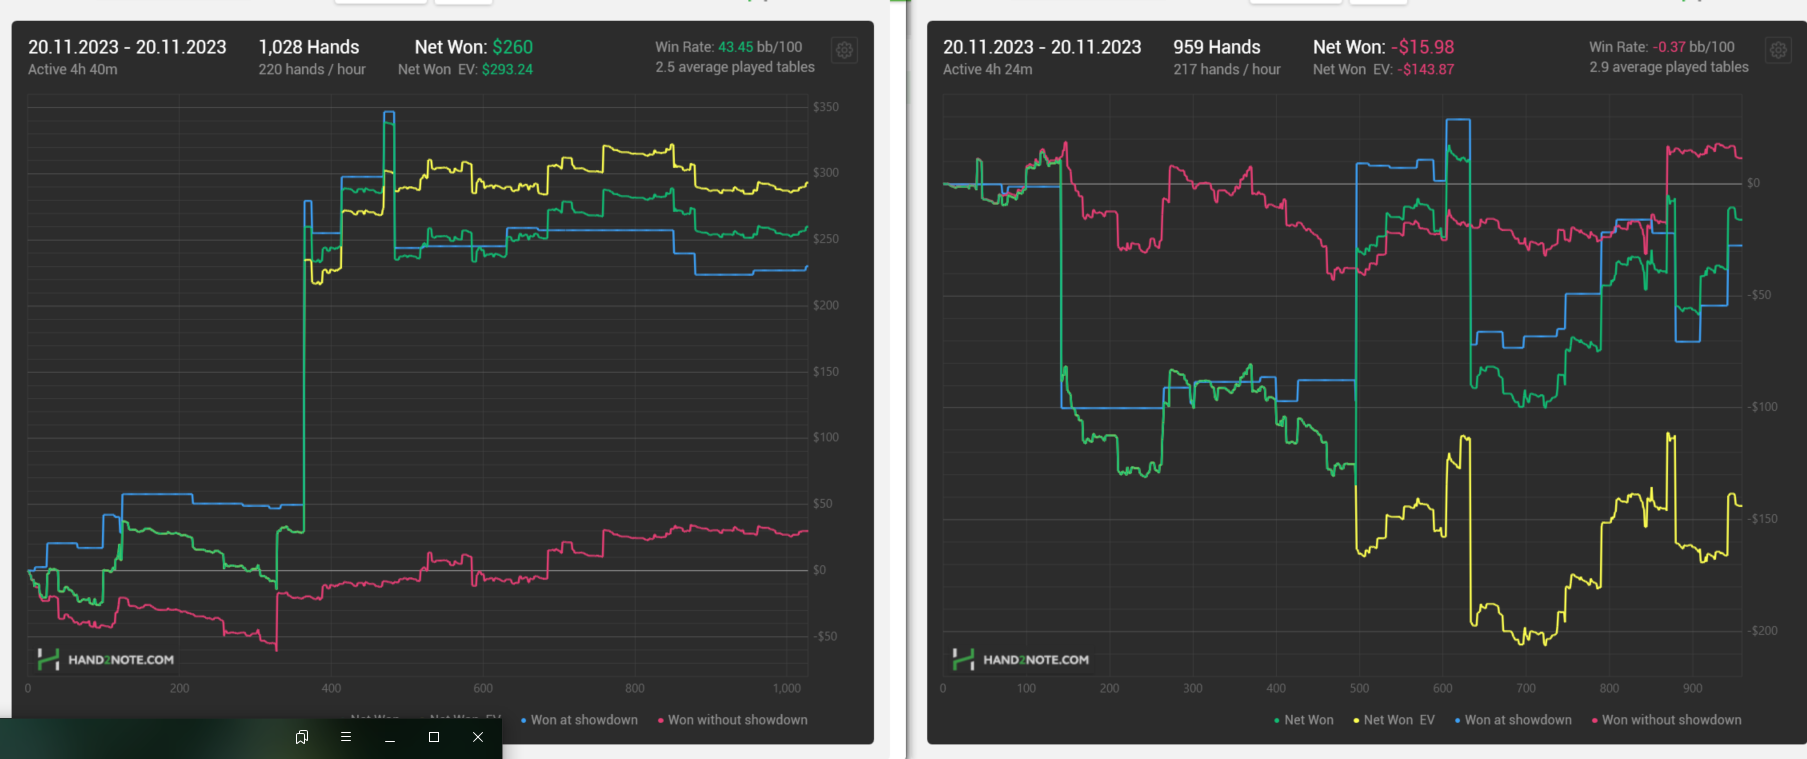Screen dimensions: 1807x759
Task: Open settings gear on the 959 Hands graph
Action: (1778, 50)
